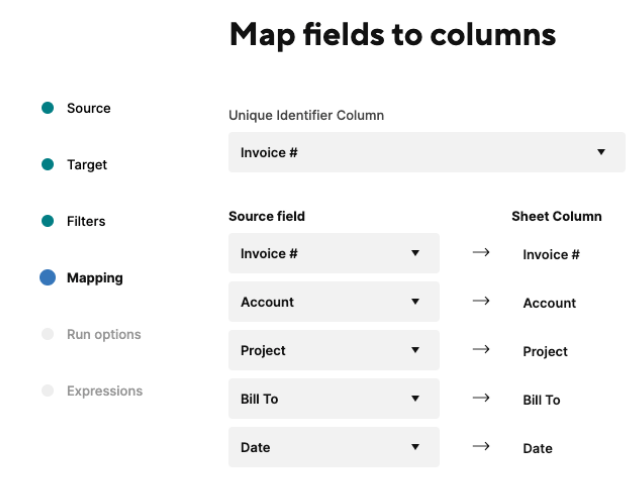Expand the Invoice # source field dropdown
This screenshot has width=630, height=478.
point(415,254)
